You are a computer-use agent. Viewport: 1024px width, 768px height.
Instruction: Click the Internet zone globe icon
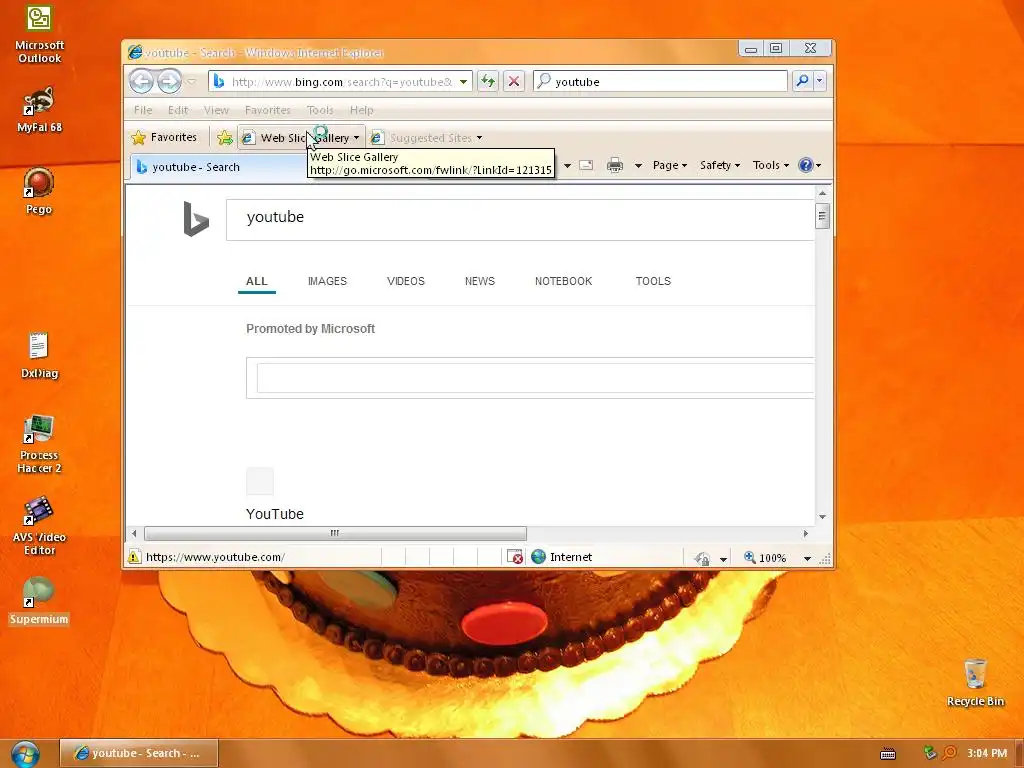coord(538,557)
